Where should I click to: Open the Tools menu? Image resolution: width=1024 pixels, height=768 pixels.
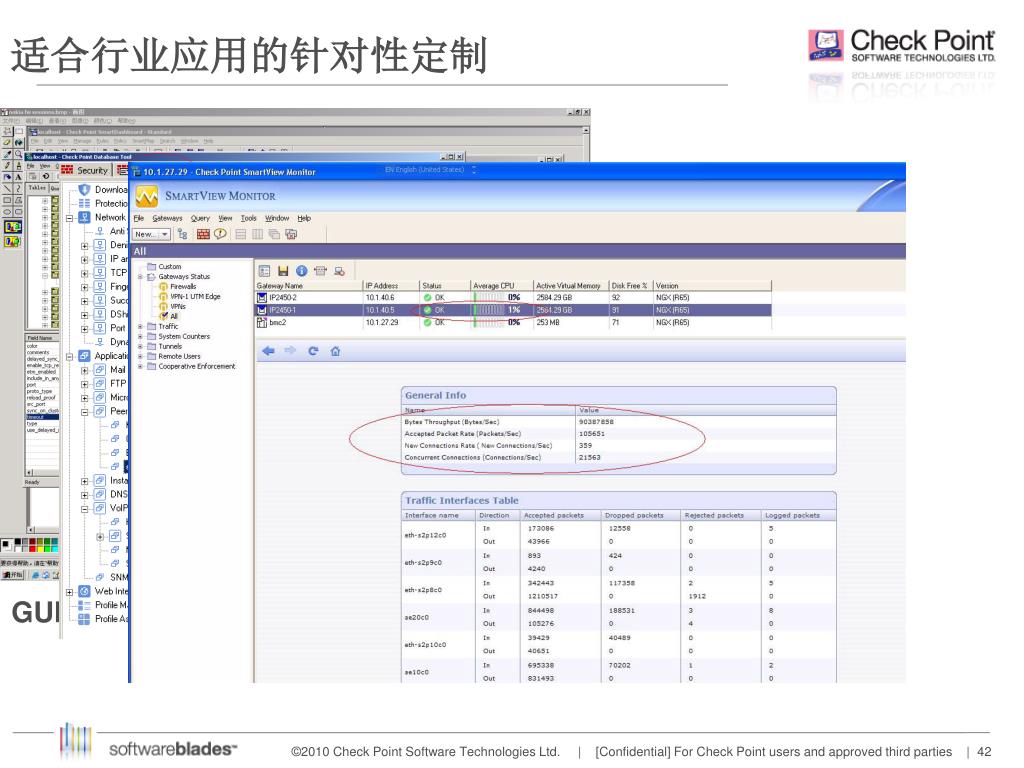249,218
